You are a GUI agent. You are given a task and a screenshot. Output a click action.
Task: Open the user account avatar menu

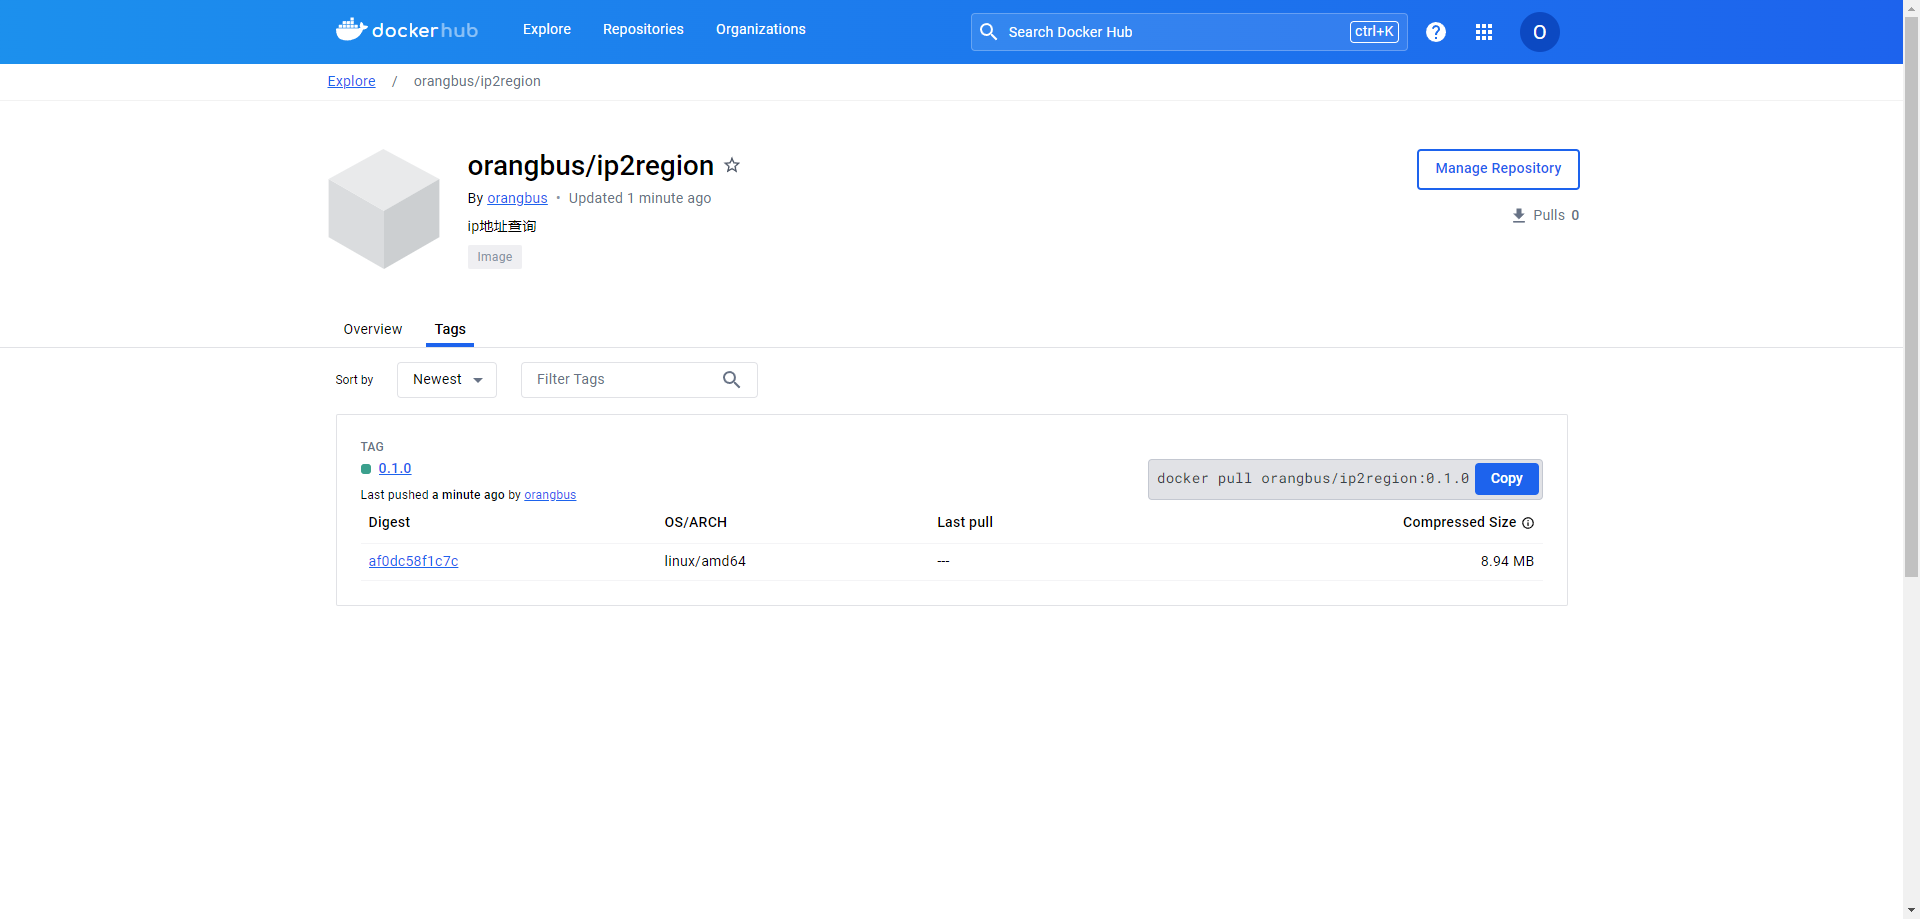point(1539,32)
